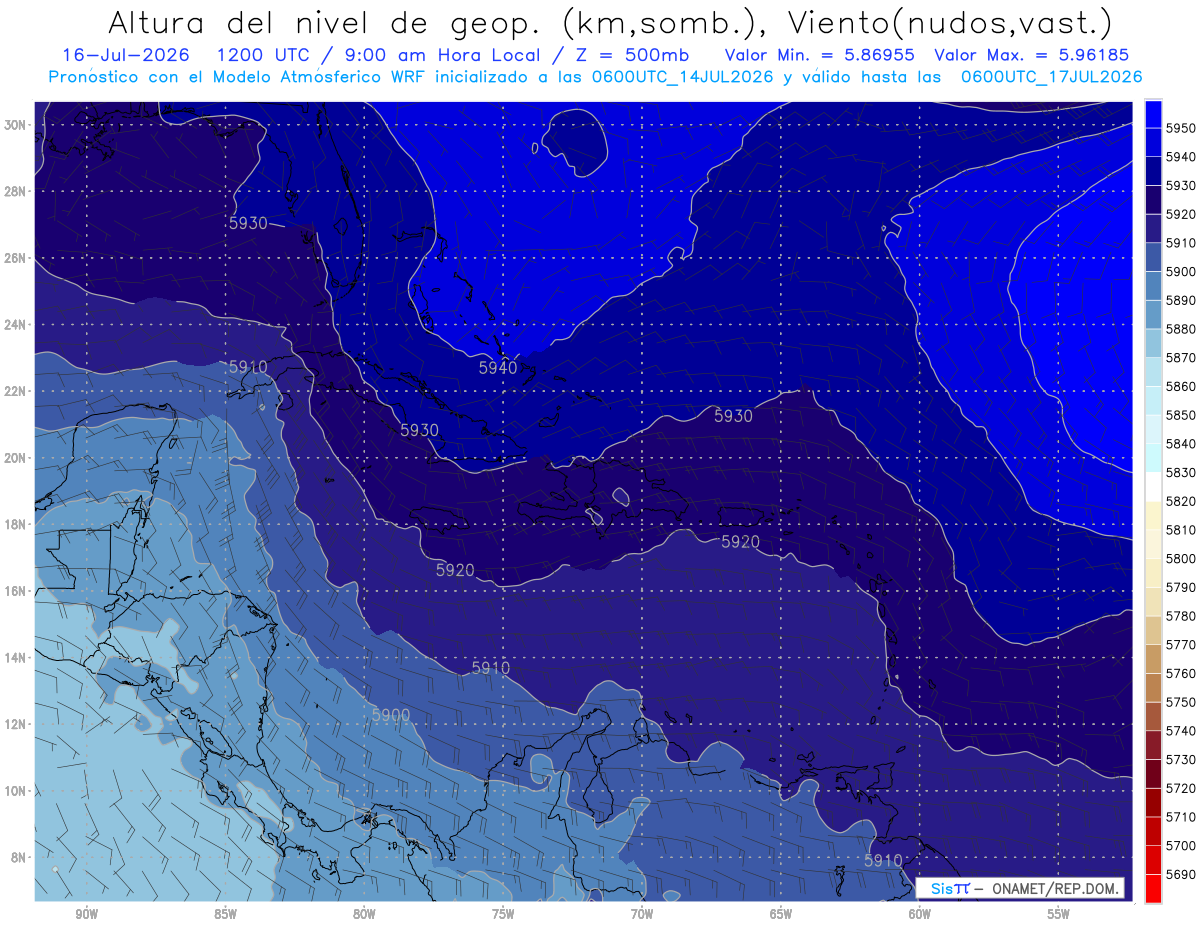Click 'Valor Max. = 5.96185' value
The width and height of the screenshot is (1200, 927).
pos(1032,55)
